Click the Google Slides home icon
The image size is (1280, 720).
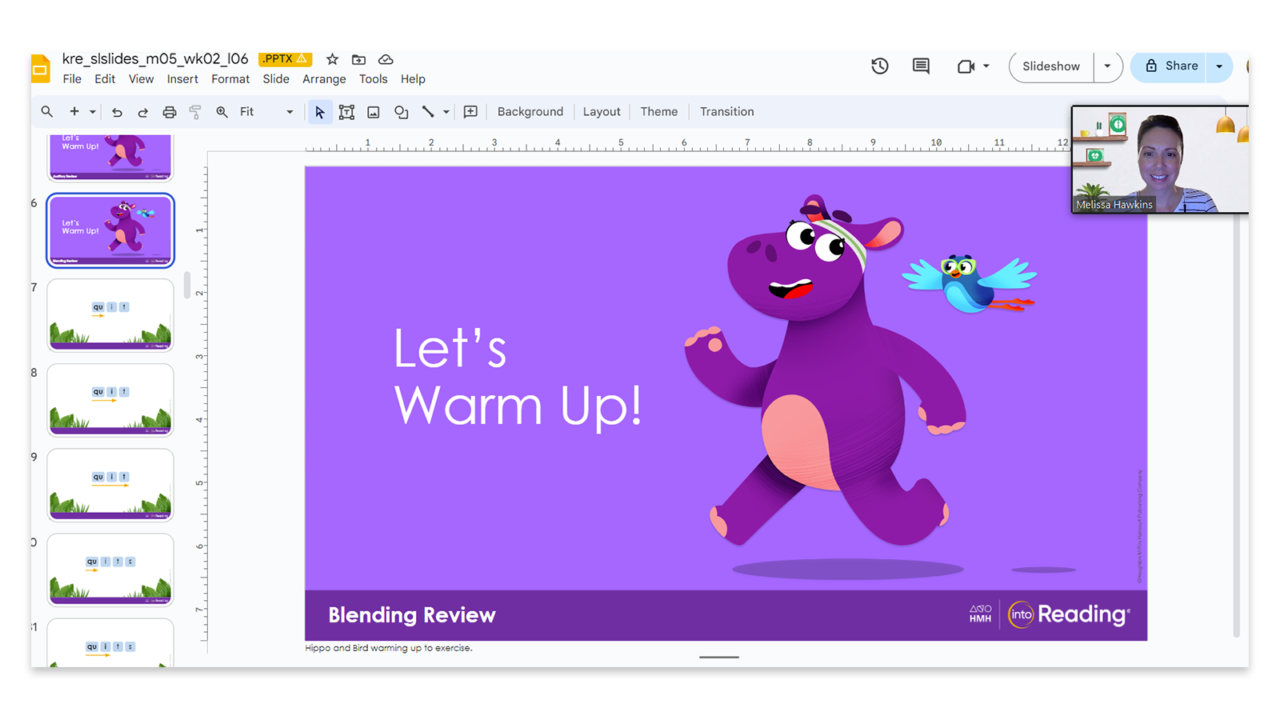pos(40,68)
